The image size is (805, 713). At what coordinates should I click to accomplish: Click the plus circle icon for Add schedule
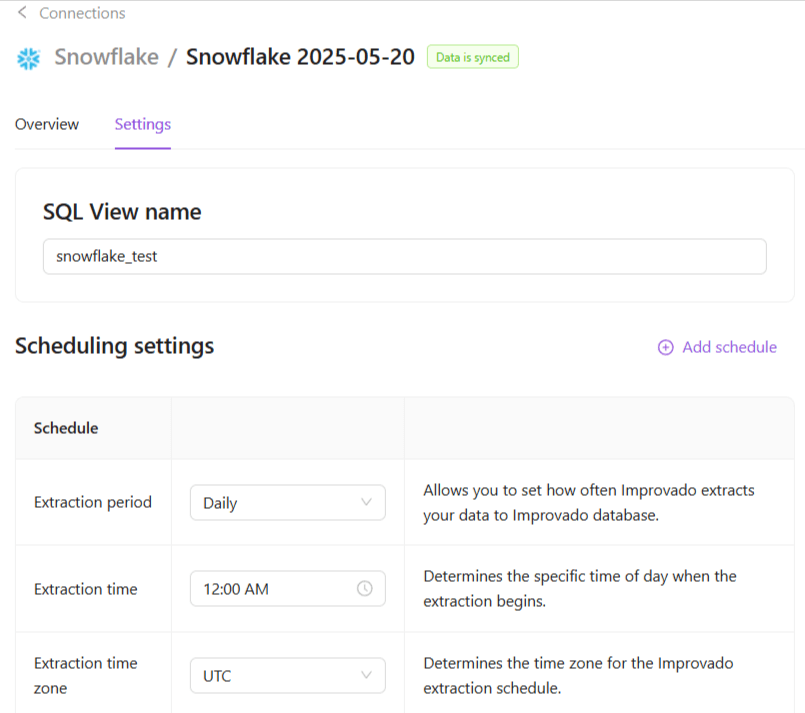(665, 347)
